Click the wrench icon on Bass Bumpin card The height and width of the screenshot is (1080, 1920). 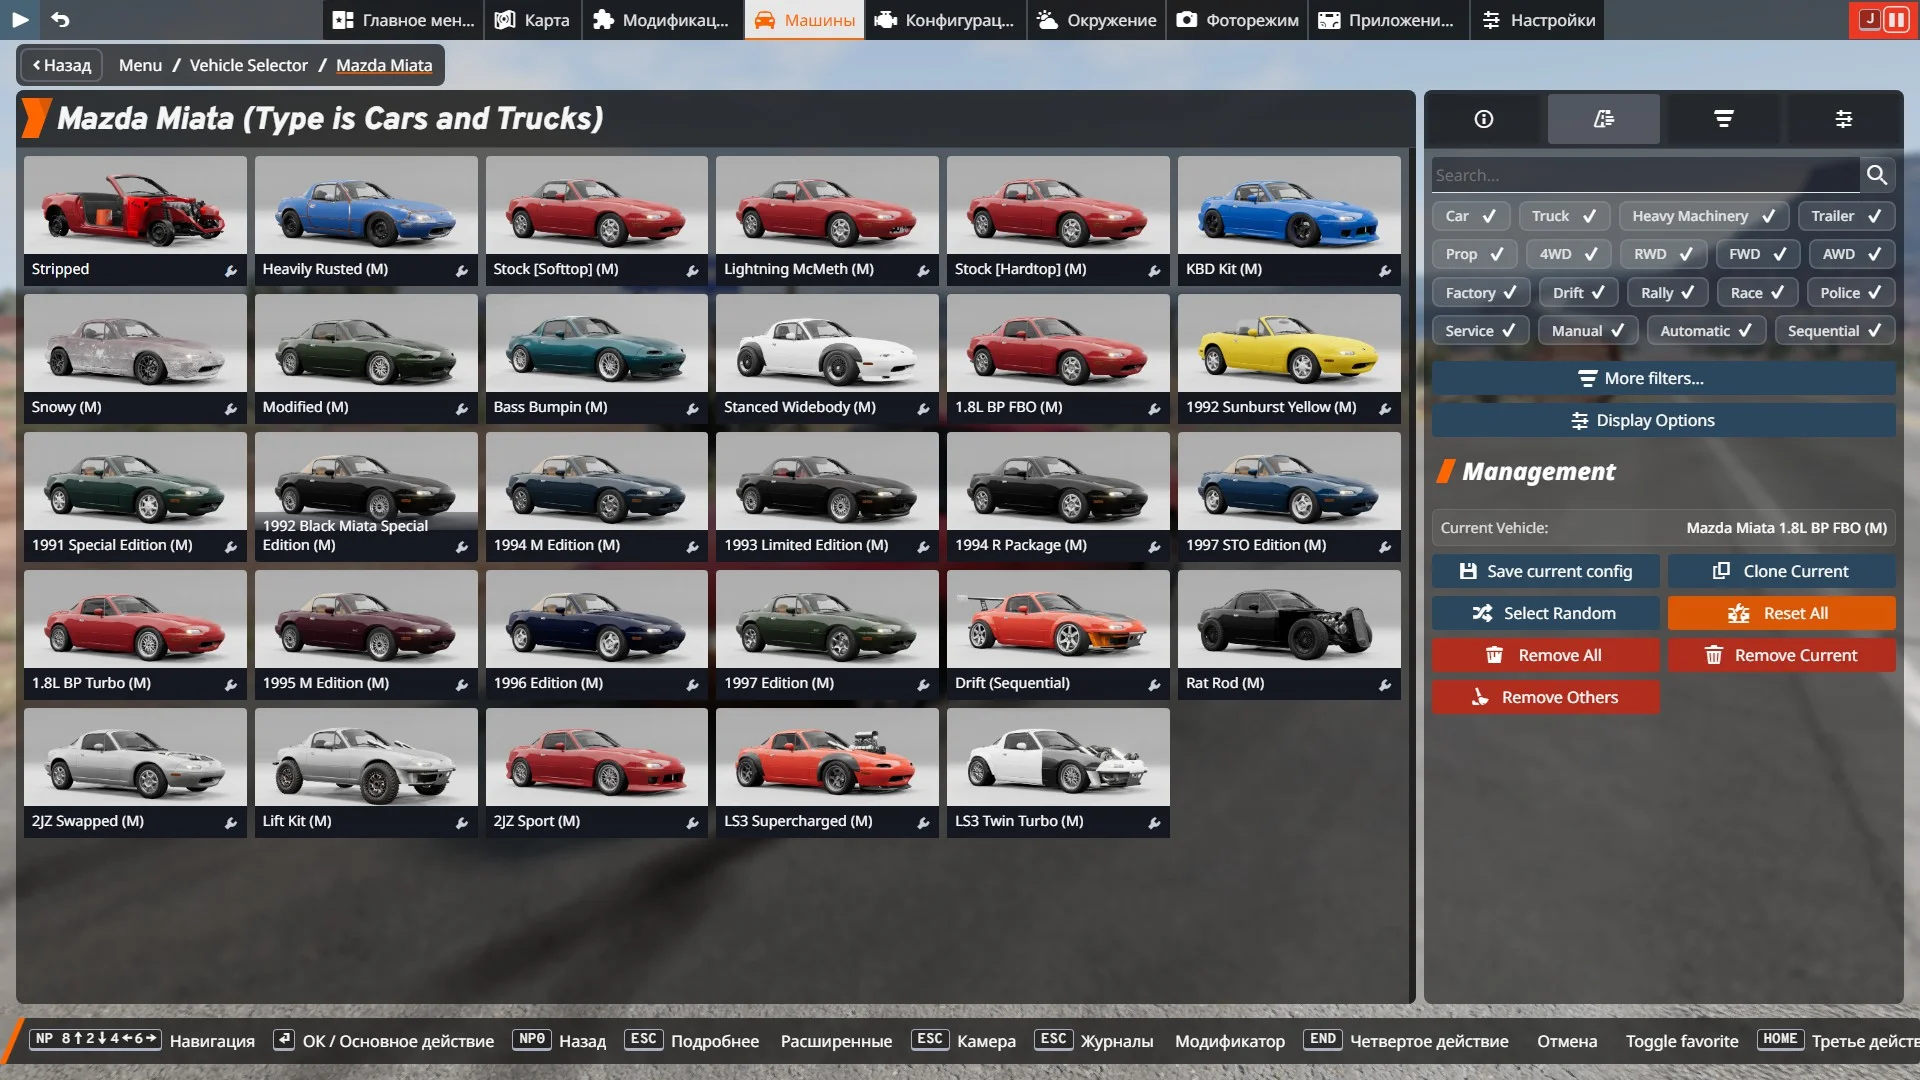tap(692, 408)
